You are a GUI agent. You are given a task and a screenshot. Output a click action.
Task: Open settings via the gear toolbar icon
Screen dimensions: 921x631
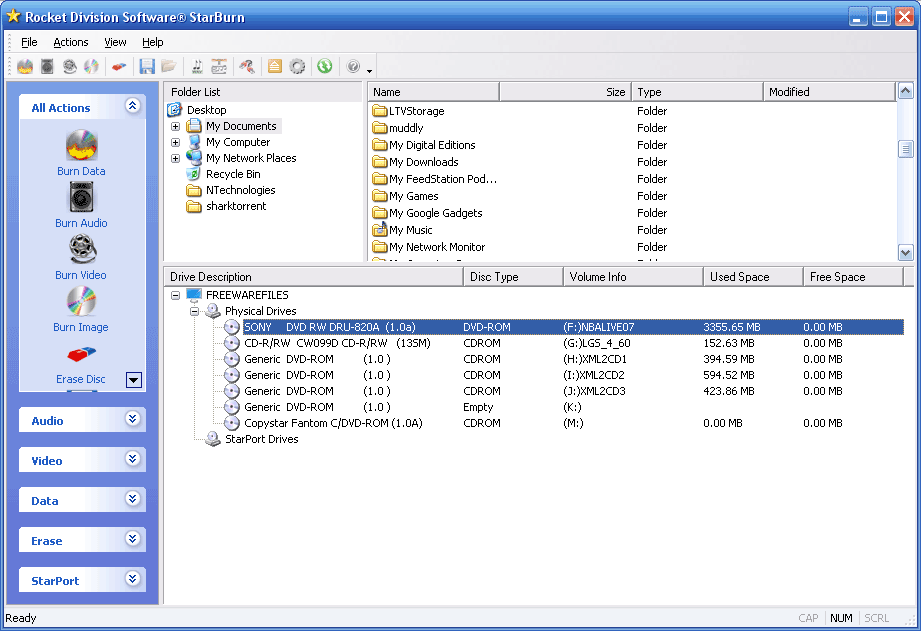click(x=297, y=66)
